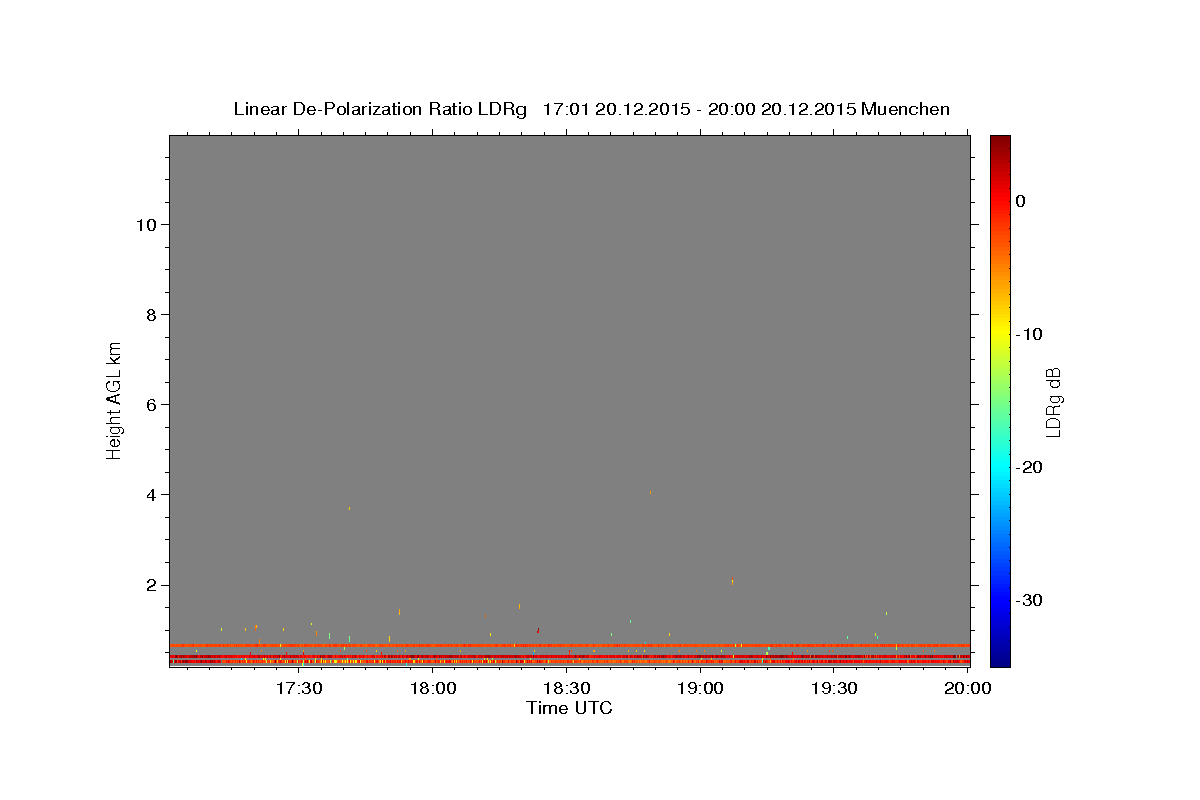The image size is (1200, 800).
Task: Click the date text '20:00 20.12.2015 Muenchen'
Action: (x=829, y=109)
